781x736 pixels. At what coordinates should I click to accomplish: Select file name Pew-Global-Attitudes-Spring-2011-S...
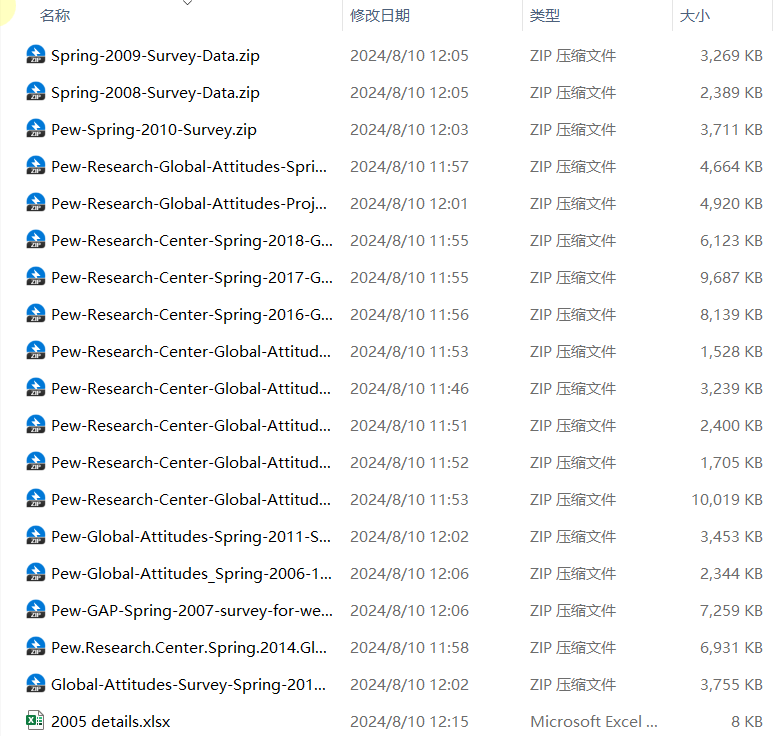pos(191,537)
